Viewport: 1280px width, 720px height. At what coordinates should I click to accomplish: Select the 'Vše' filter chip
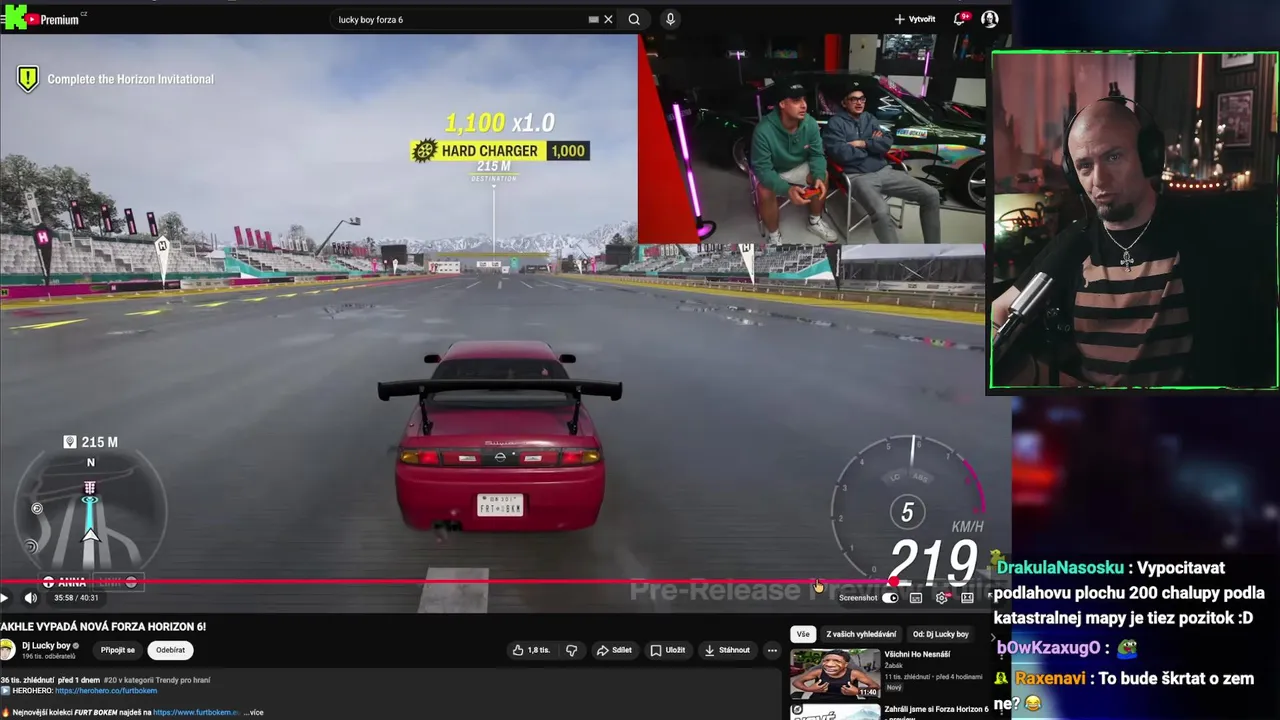tap(803, 634)
